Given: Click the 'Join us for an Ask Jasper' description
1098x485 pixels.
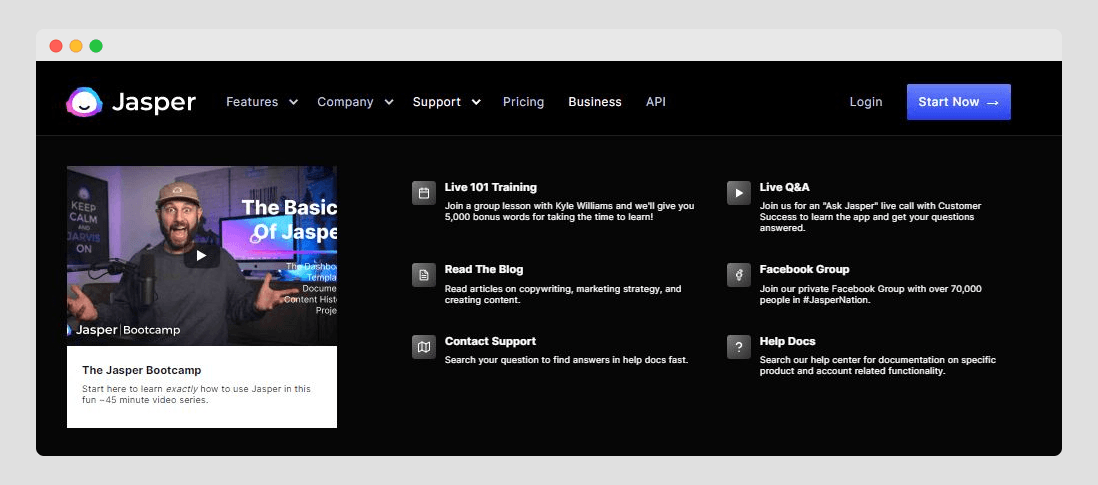Looking at the screenshot, I should click(870, 217).
